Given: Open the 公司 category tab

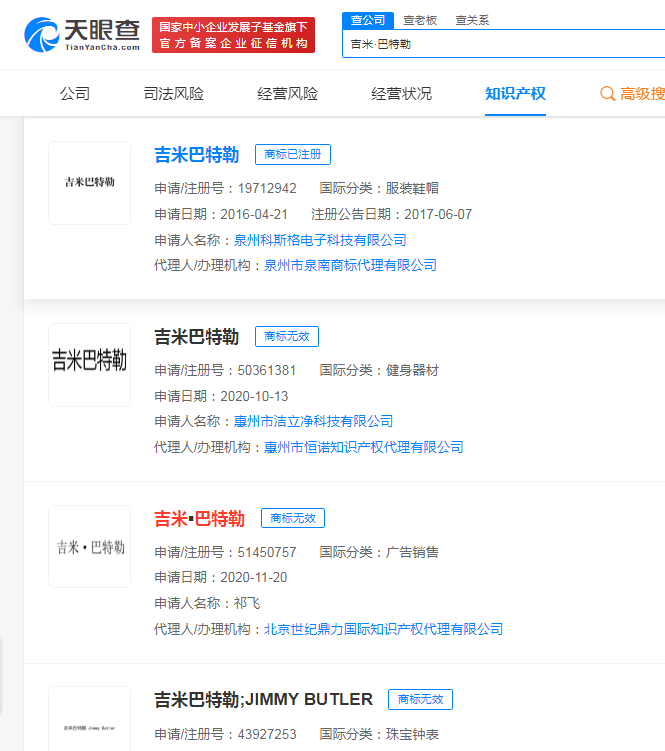Looking at the screenshot, I should (75, 93).
